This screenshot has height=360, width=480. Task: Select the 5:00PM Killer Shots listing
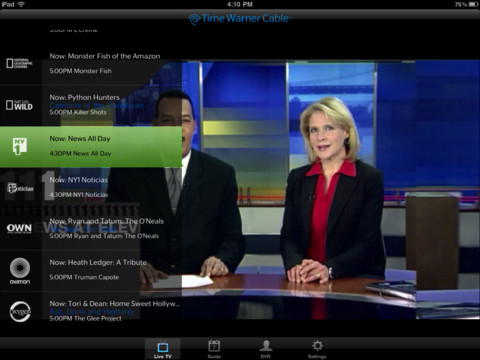pyautogui.click(x=78, y=112)
